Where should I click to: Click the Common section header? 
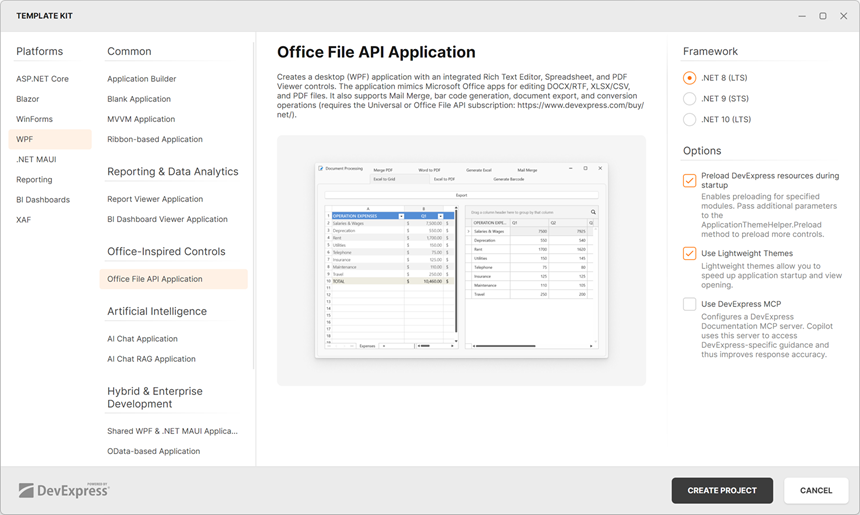(129, 52)
